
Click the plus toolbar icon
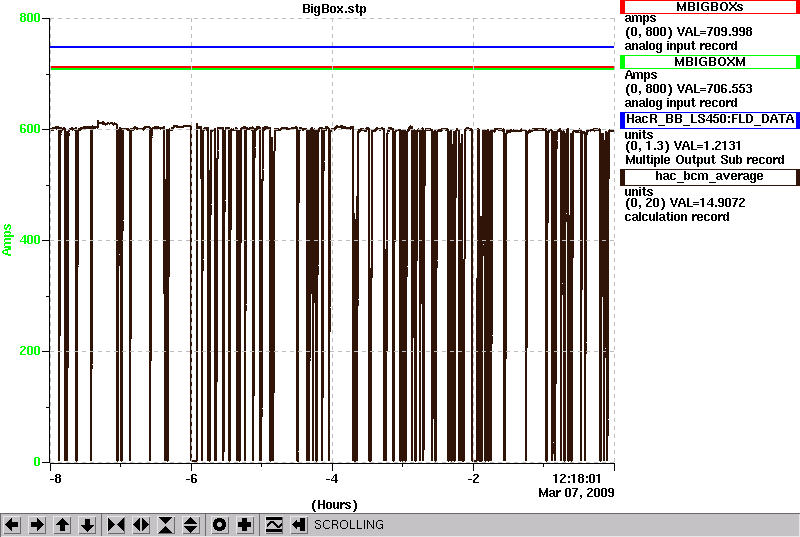click(245, 525)
